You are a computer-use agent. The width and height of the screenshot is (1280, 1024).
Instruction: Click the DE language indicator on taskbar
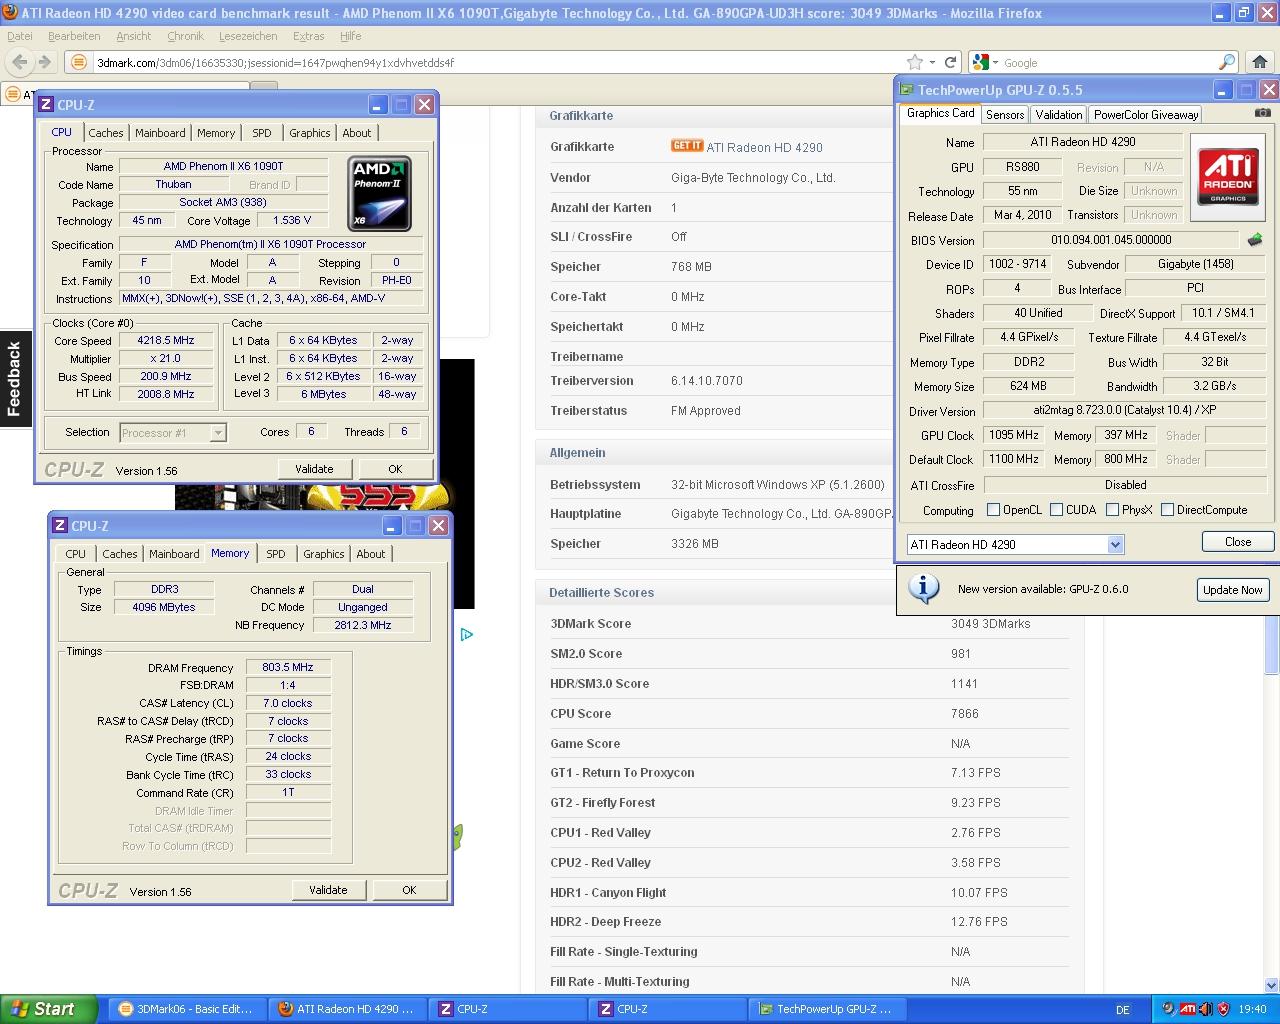[x=1122, y=1010]
